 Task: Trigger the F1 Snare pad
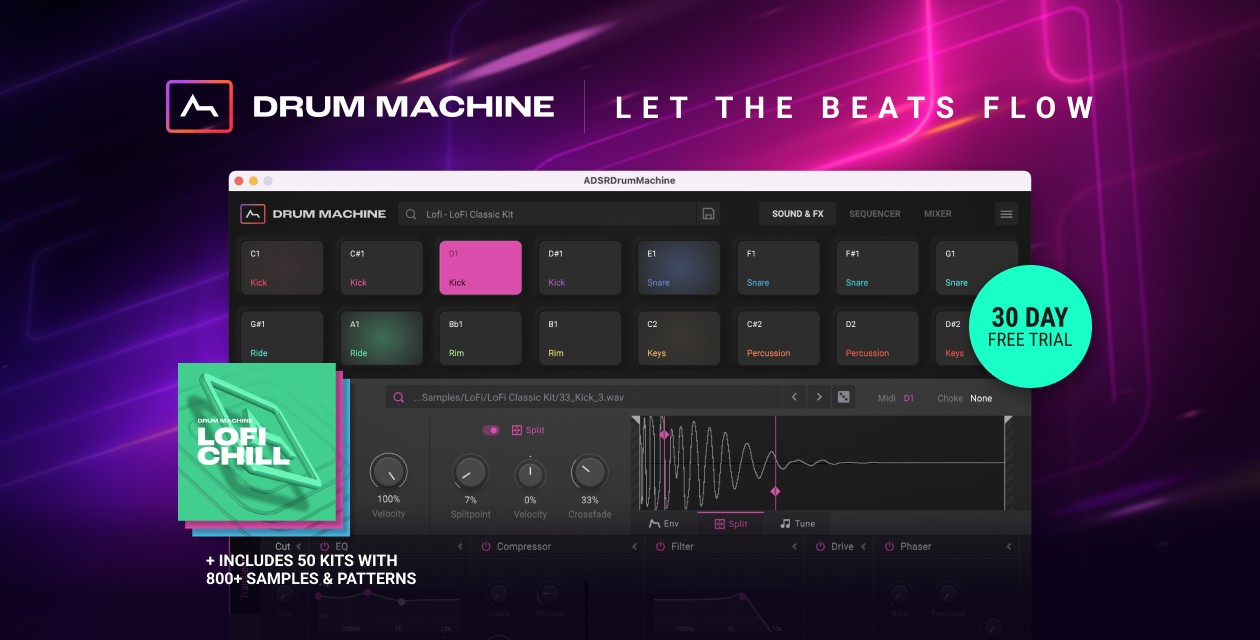[778, 268]
